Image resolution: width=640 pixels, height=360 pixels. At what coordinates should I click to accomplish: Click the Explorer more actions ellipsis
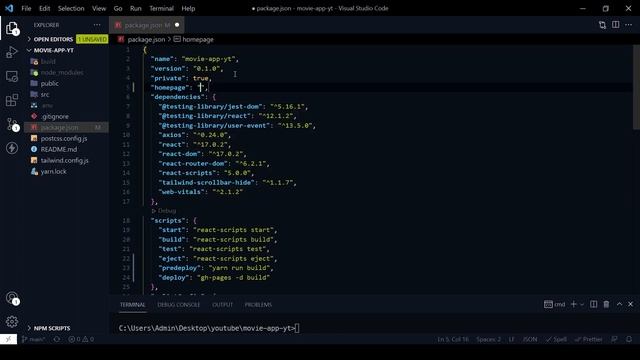(x=97, y=25)
